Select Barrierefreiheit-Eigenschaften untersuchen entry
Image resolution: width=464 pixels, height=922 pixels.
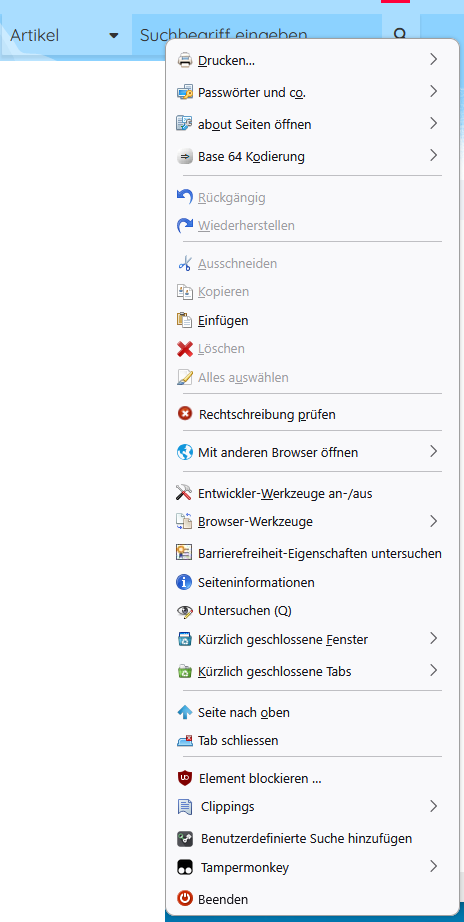tap(312, 553)
